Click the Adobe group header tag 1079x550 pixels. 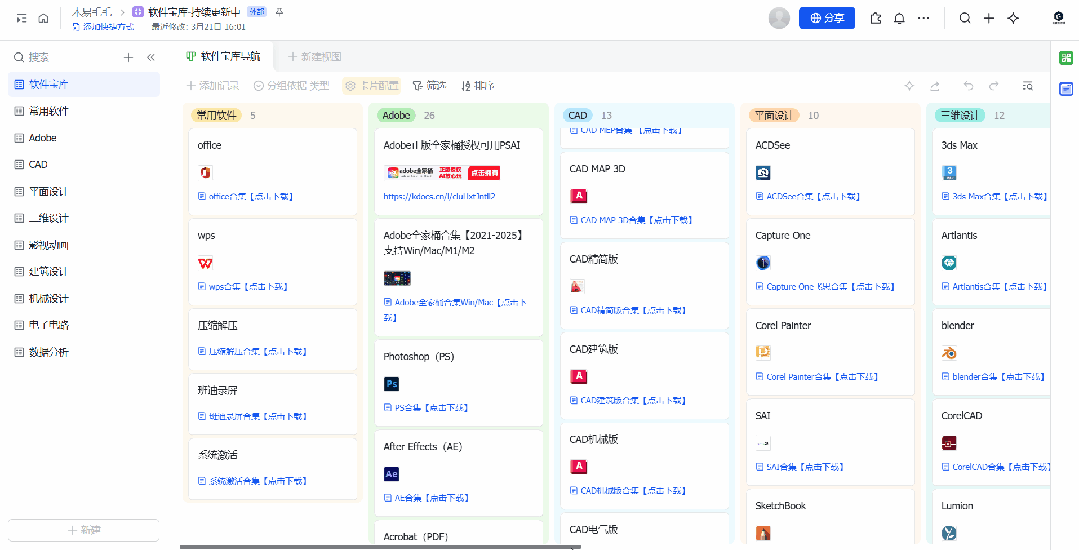(396, 115)
